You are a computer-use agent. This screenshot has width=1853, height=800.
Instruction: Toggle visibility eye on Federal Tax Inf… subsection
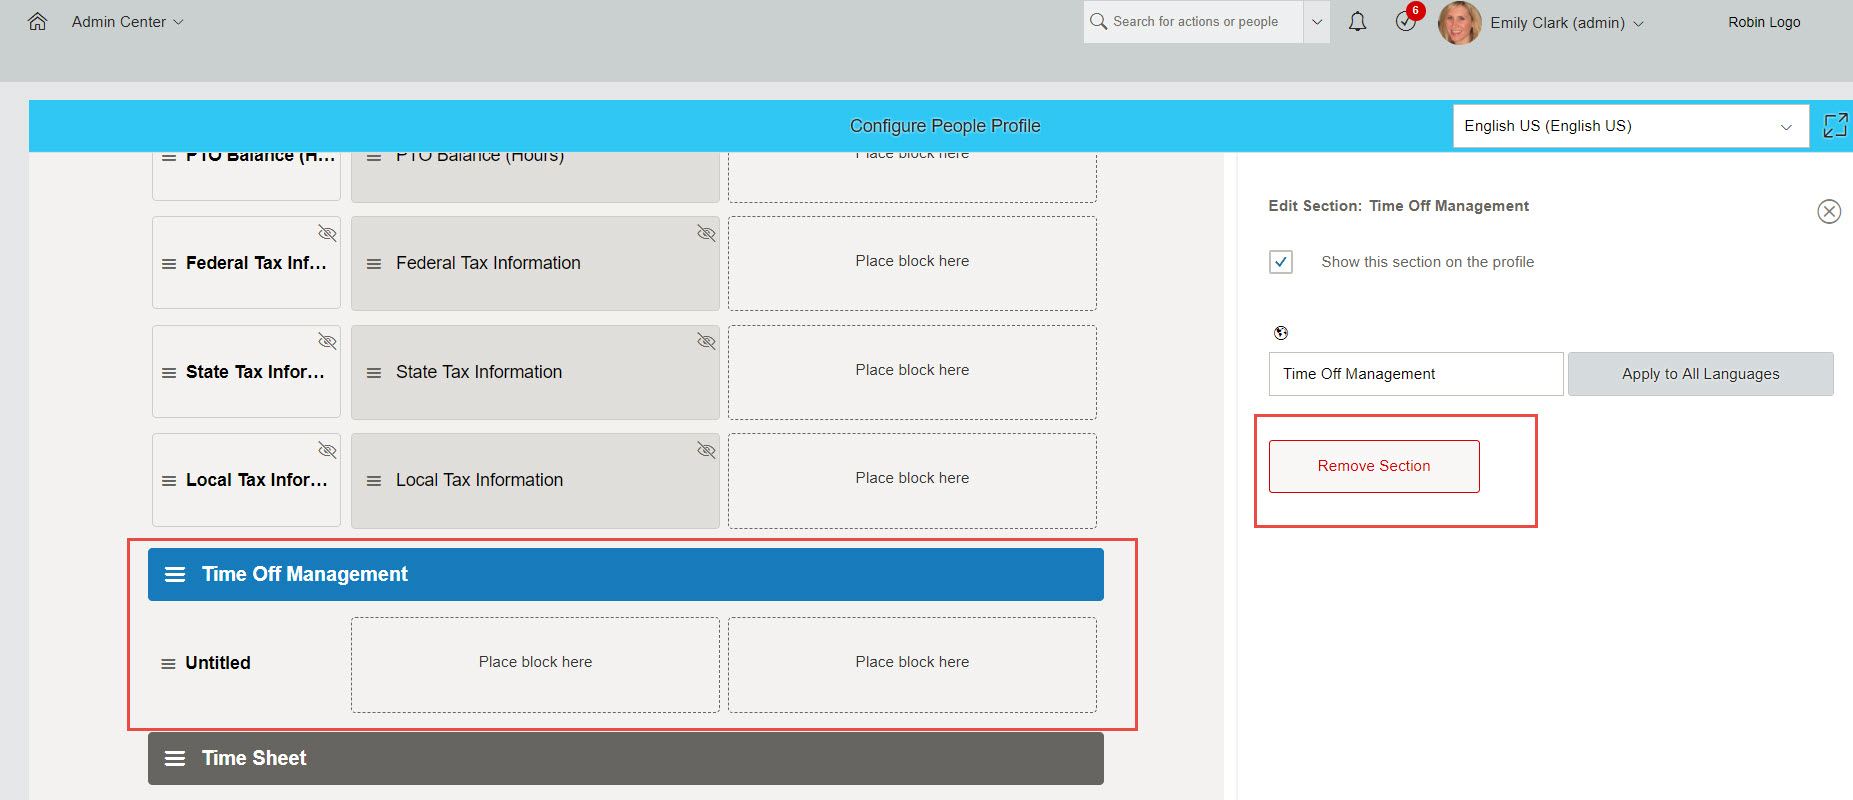point(327,233)
